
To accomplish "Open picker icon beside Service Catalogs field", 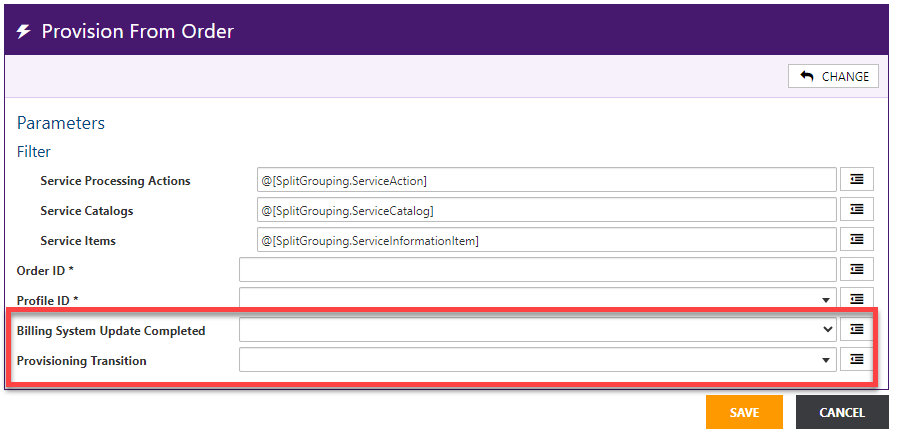I will coord(856,210).
